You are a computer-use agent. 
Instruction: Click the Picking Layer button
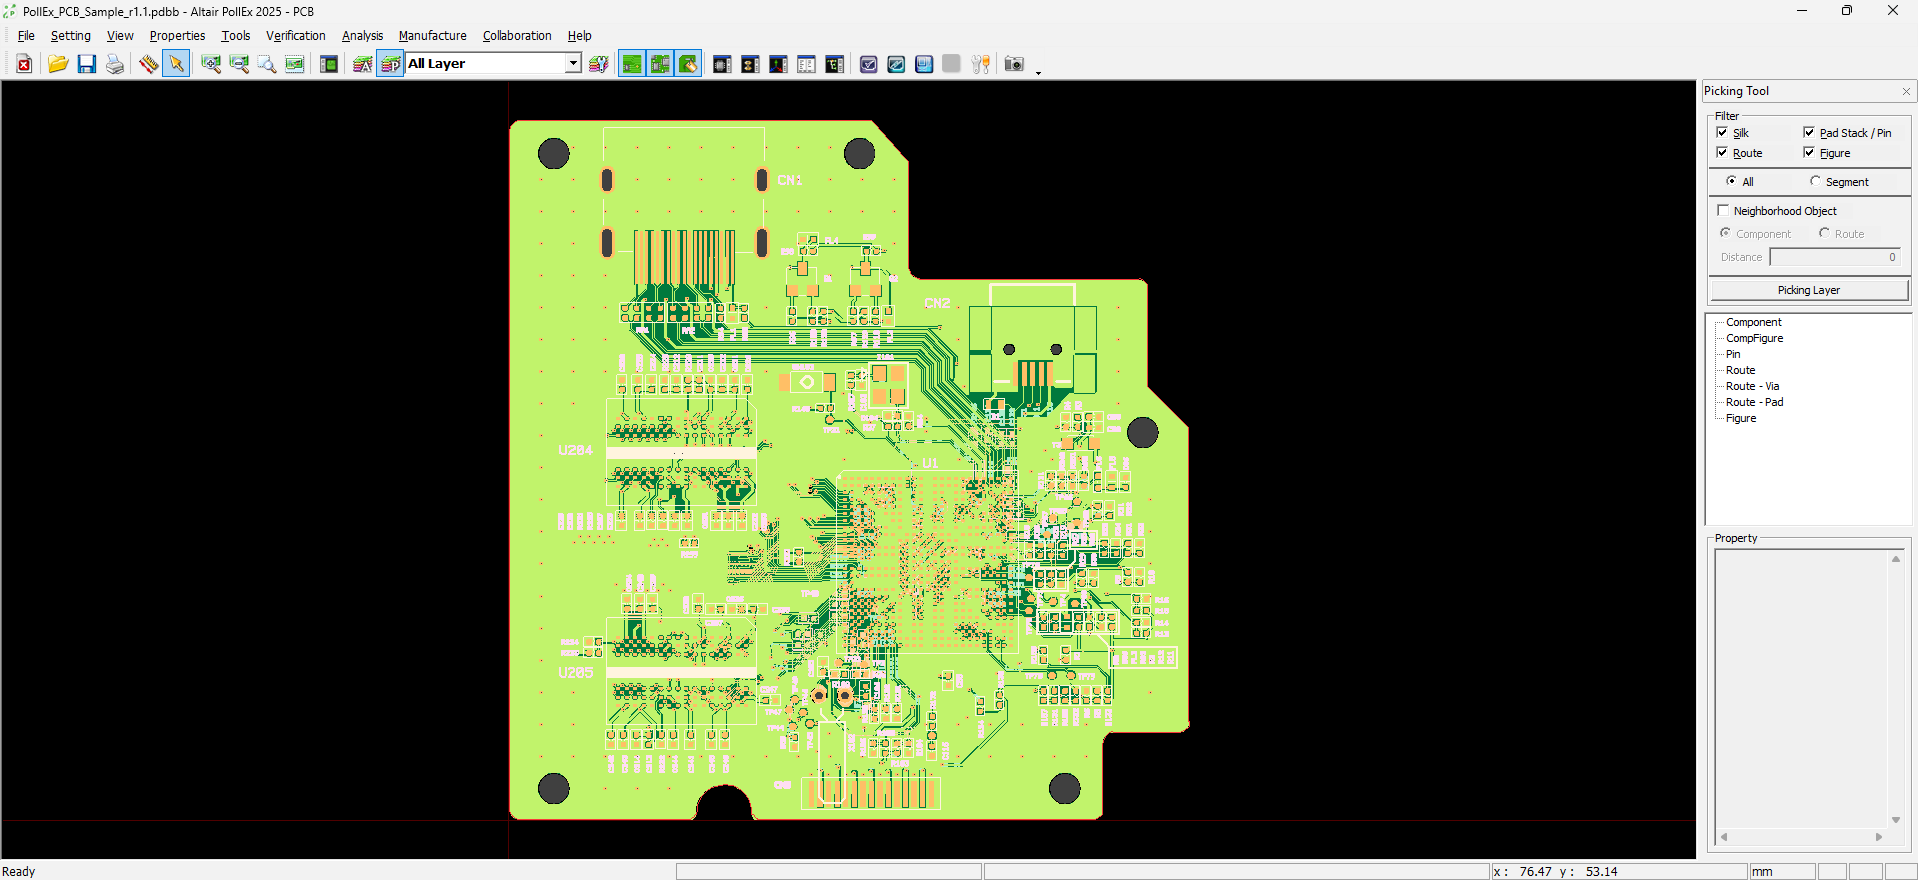coord(1808,290)
